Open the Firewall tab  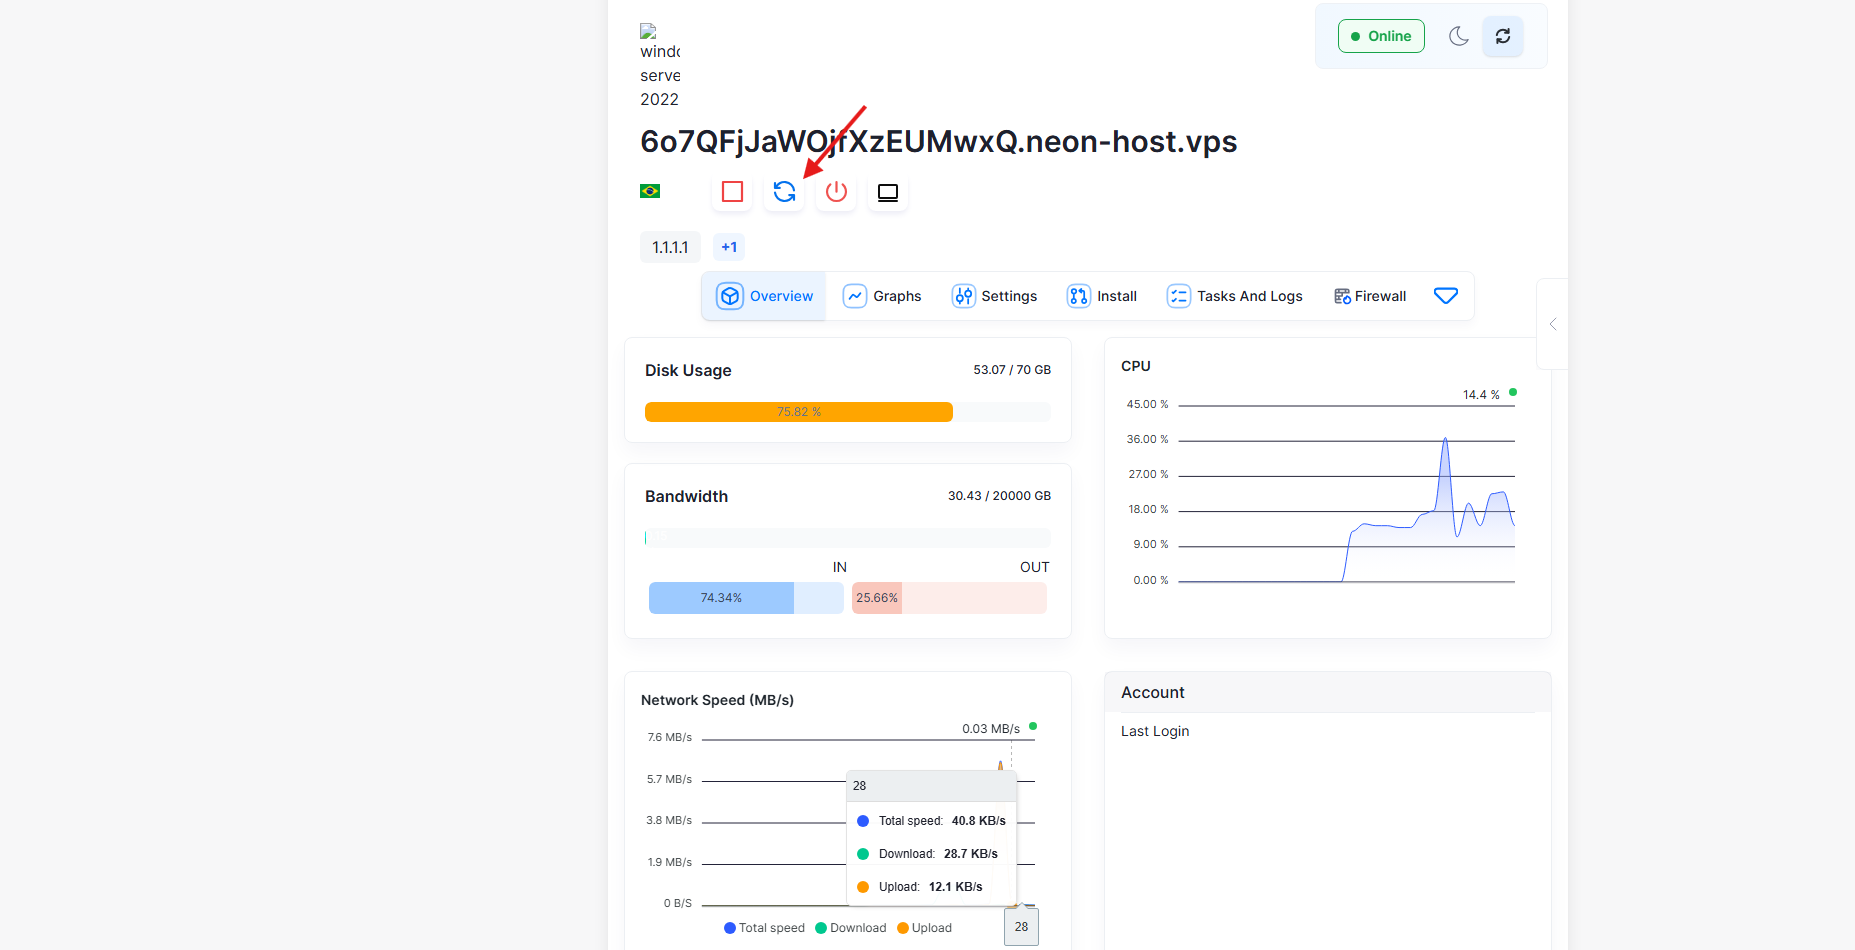tap(1370, 296)
